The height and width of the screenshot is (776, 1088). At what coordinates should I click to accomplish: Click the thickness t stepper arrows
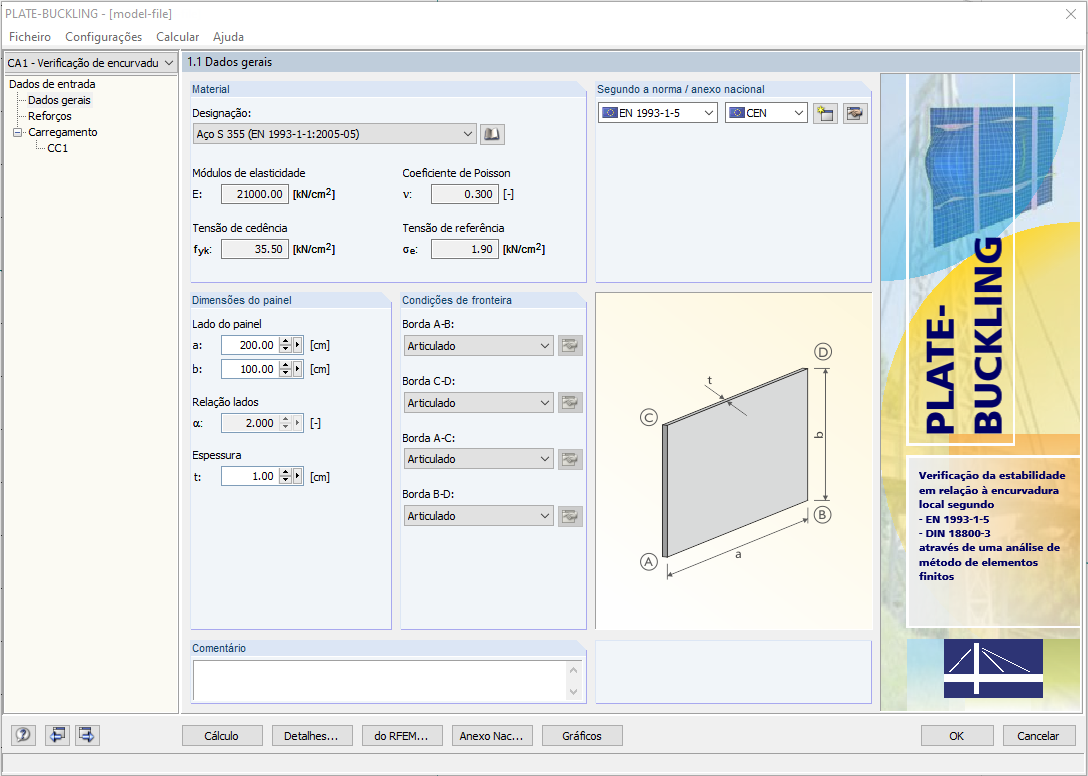tap(285, 476)
